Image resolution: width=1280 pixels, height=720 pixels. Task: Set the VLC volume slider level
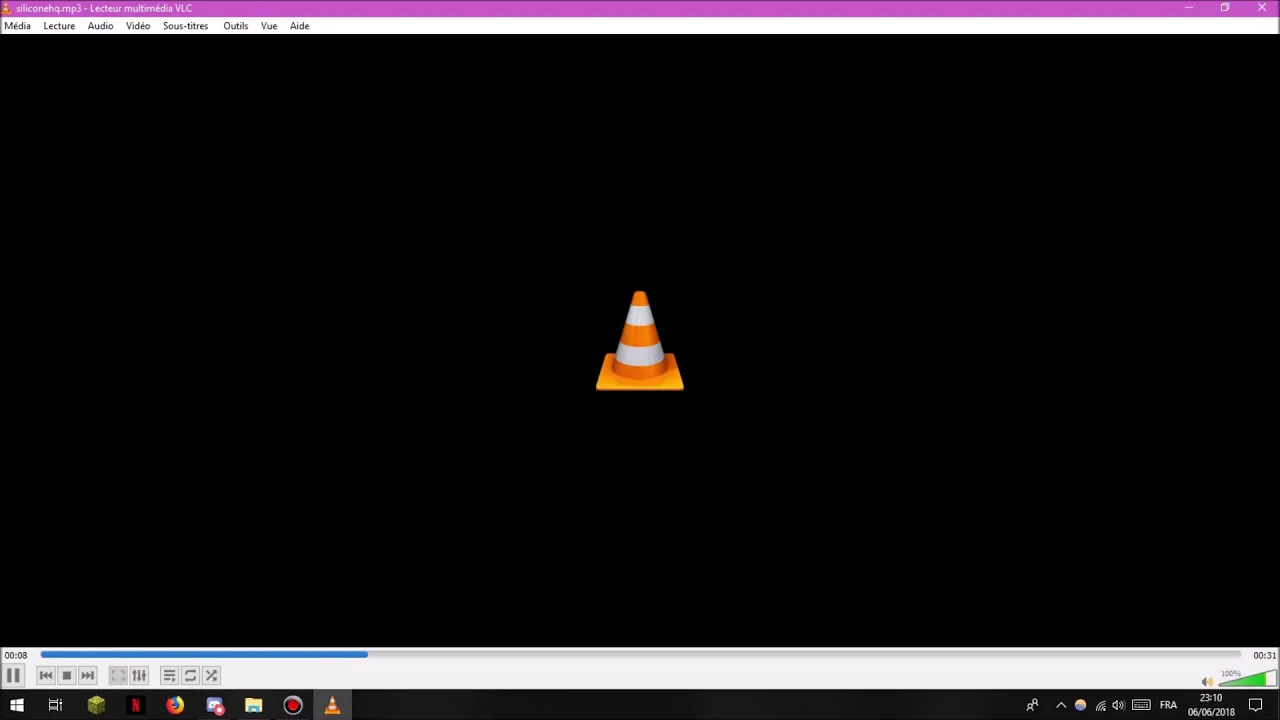(x=1247, y=679)
